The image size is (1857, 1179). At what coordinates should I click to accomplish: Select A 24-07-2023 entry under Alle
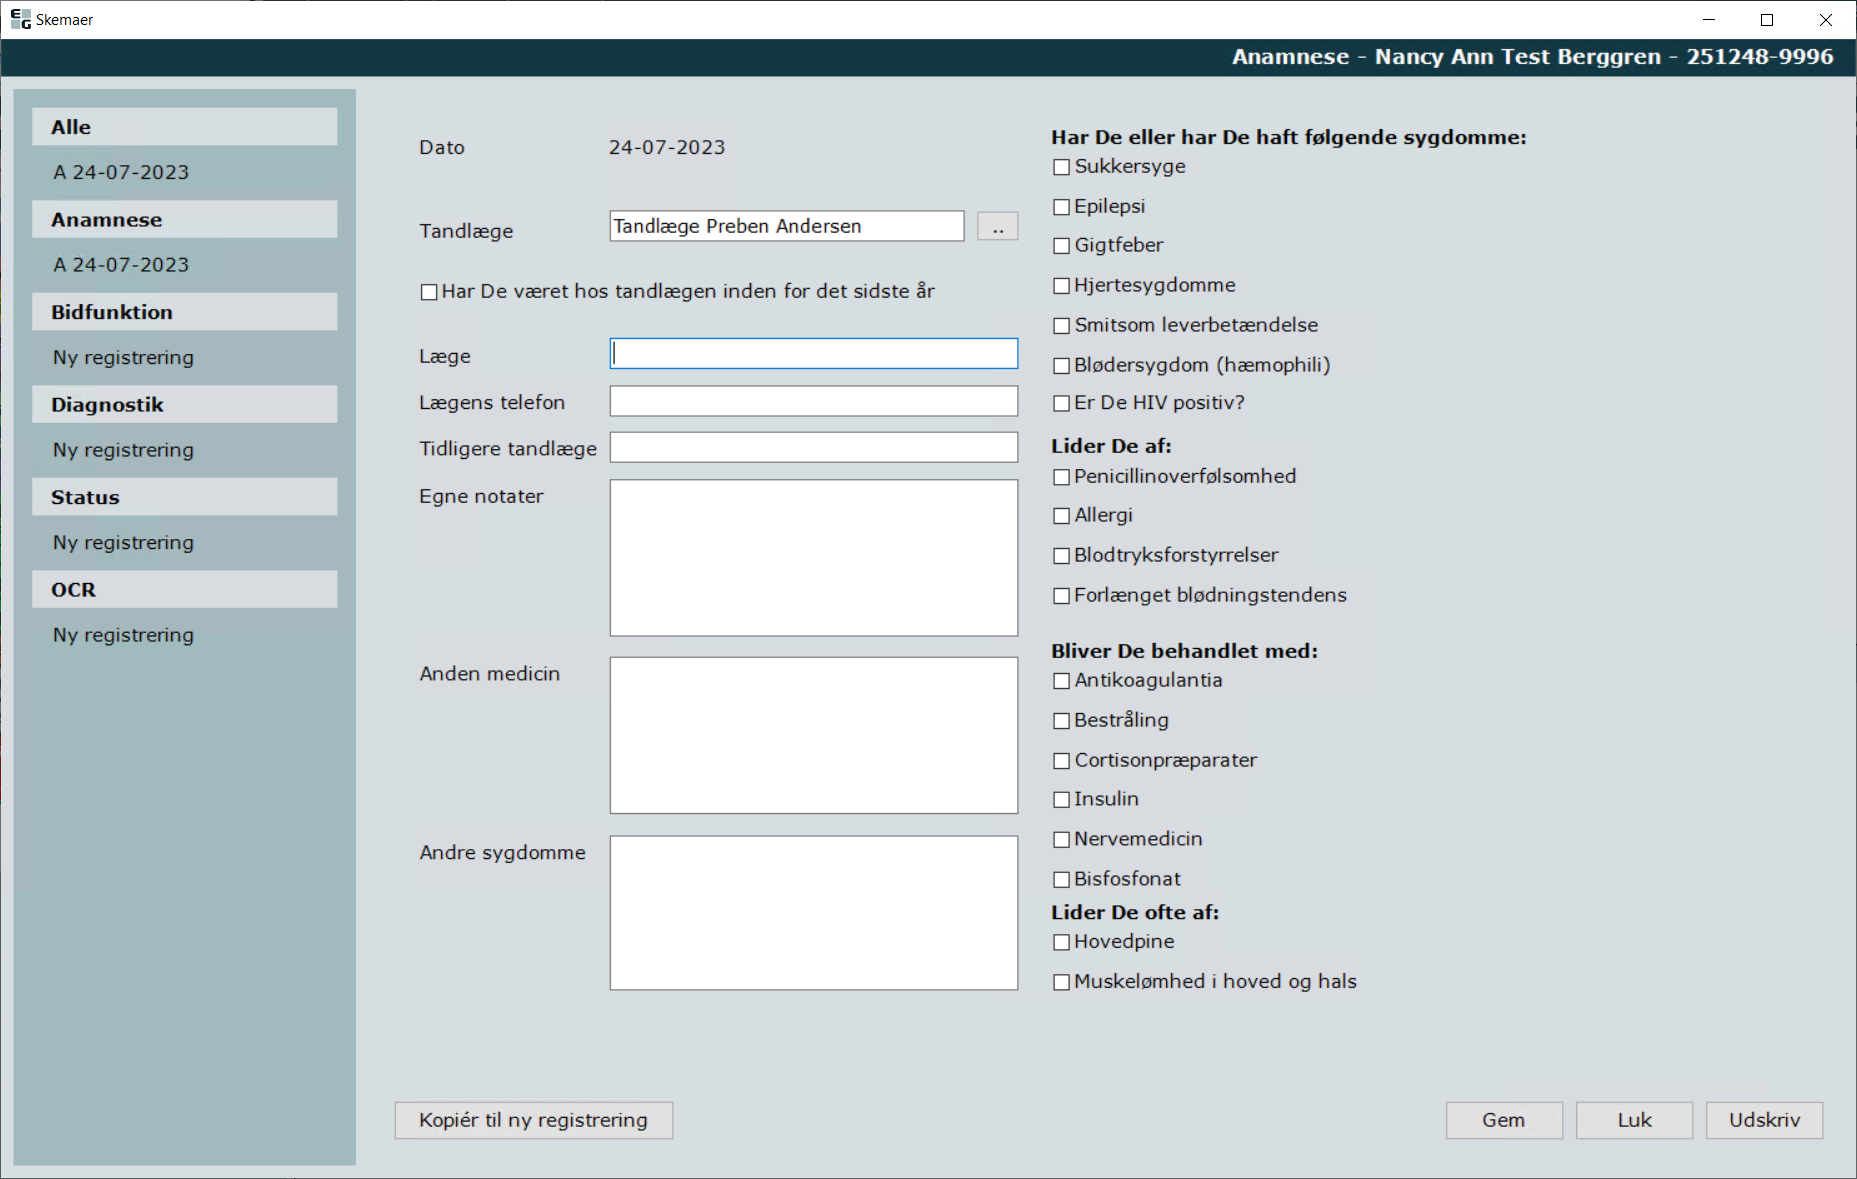121,172
